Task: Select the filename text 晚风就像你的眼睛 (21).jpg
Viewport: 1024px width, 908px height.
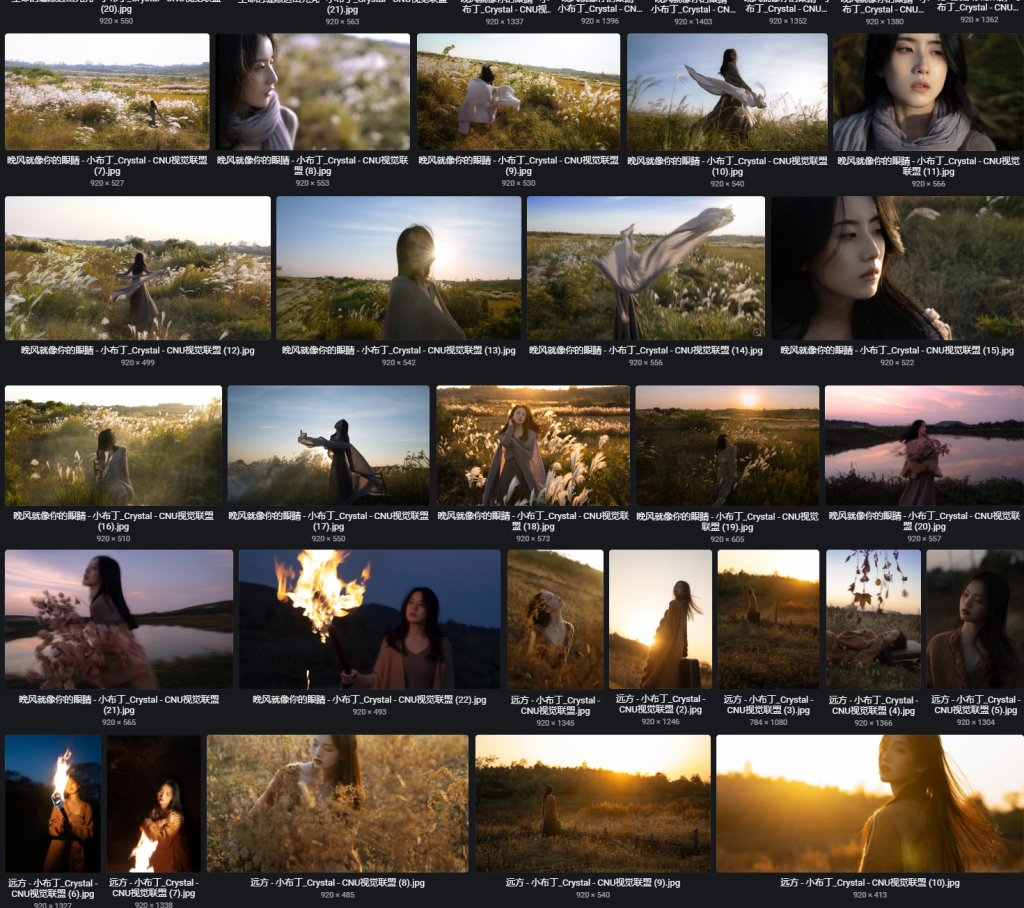Action: pyautogui.click(x=118, y=700)
